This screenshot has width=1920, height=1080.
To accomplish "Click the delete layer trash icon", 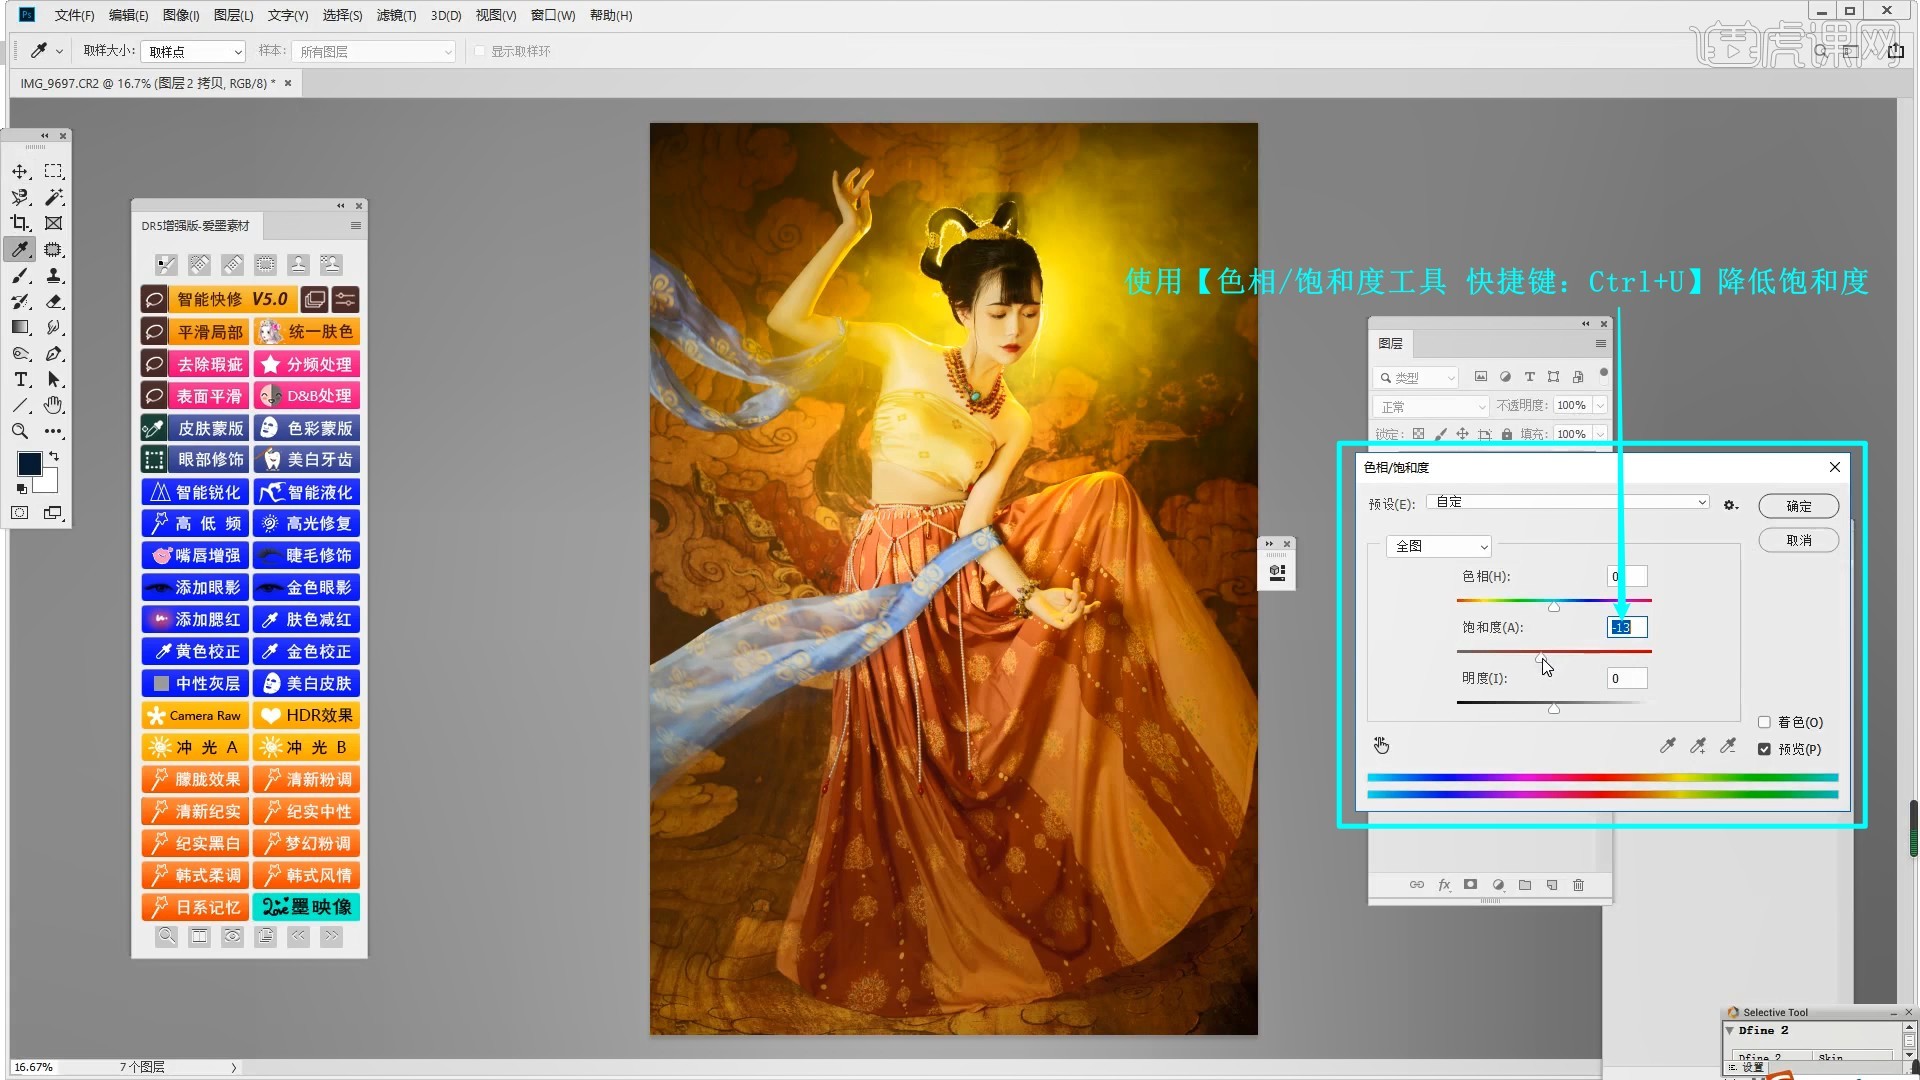I will 1578,885.
